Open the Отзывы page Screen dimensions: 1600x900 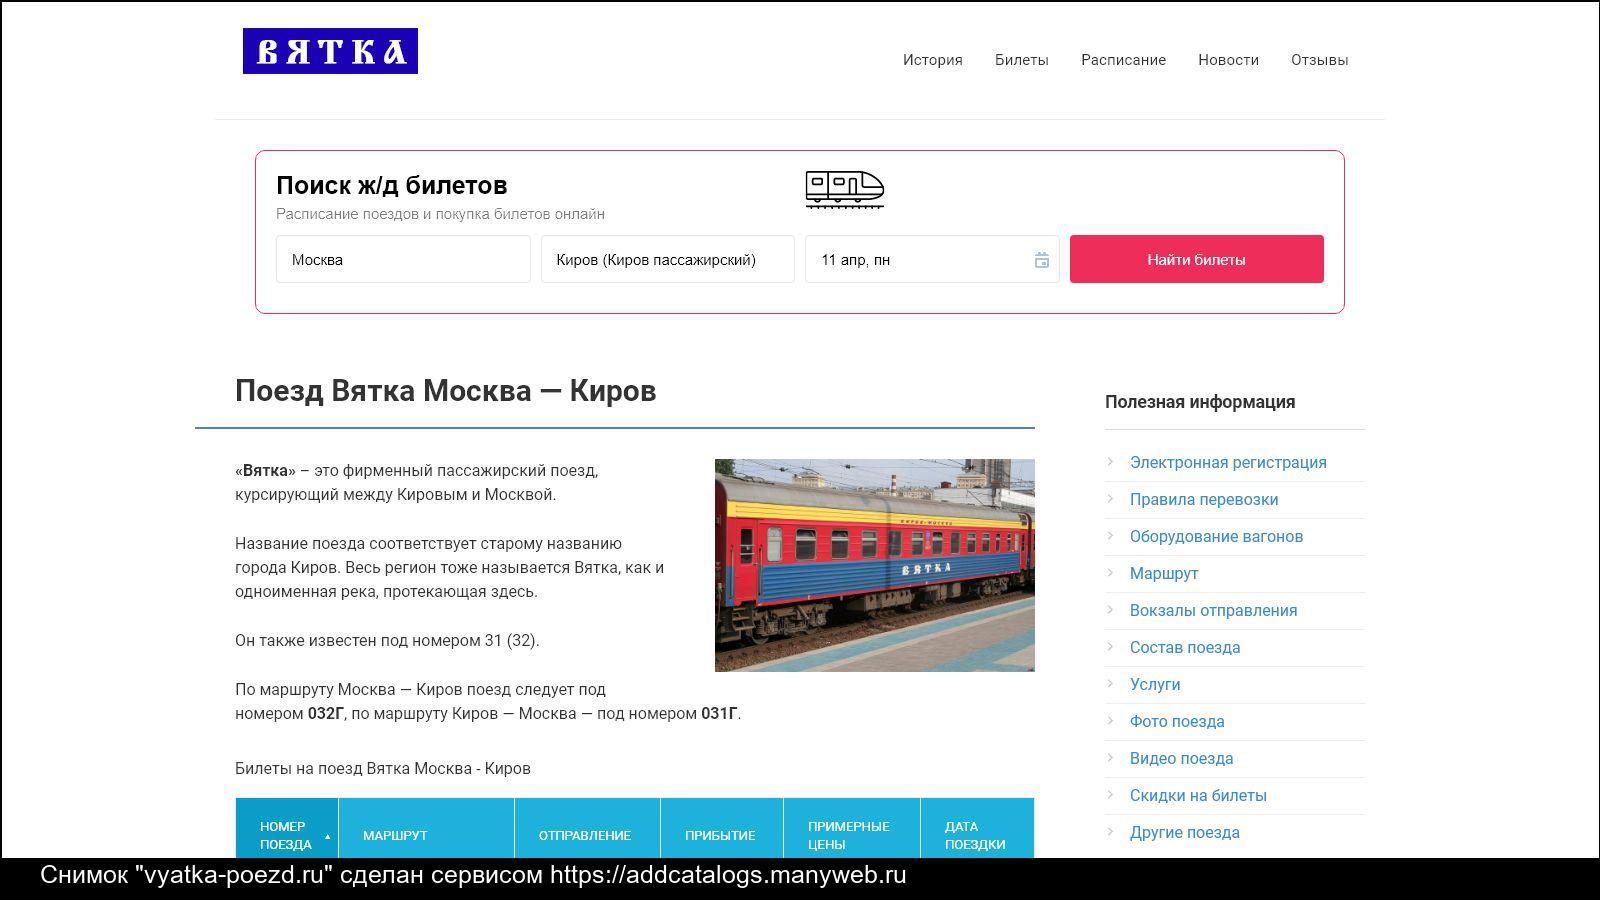(x=1319, y=60)
